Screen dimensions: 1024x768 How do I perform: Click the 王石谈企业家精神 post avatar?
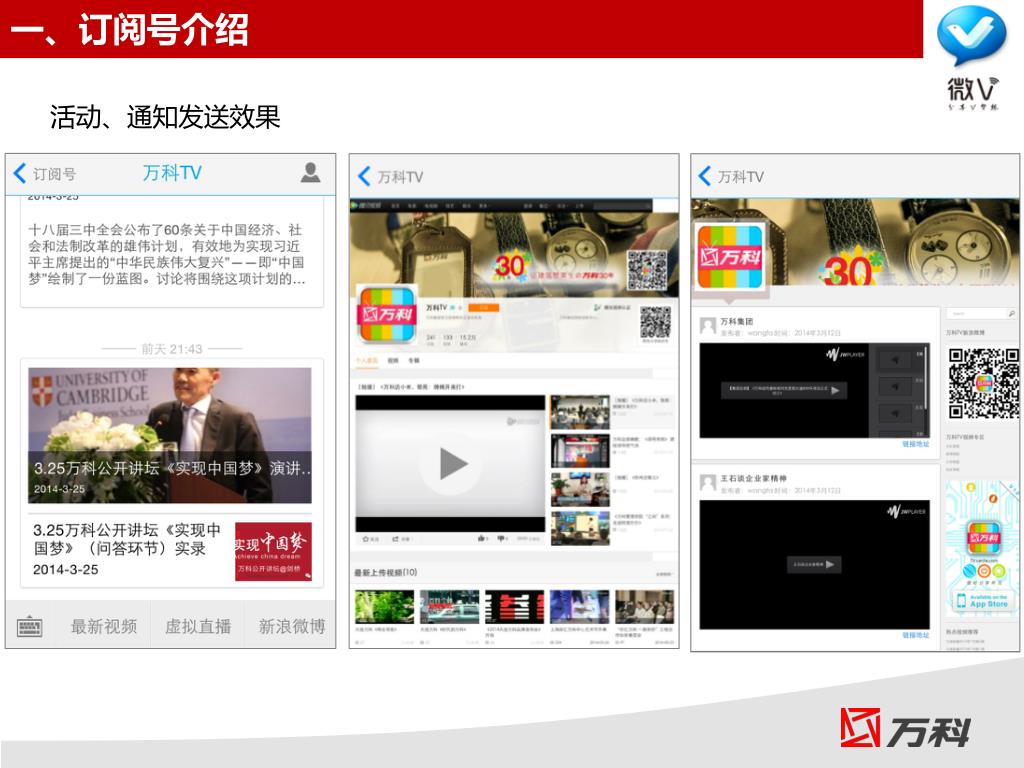point(708,483)
